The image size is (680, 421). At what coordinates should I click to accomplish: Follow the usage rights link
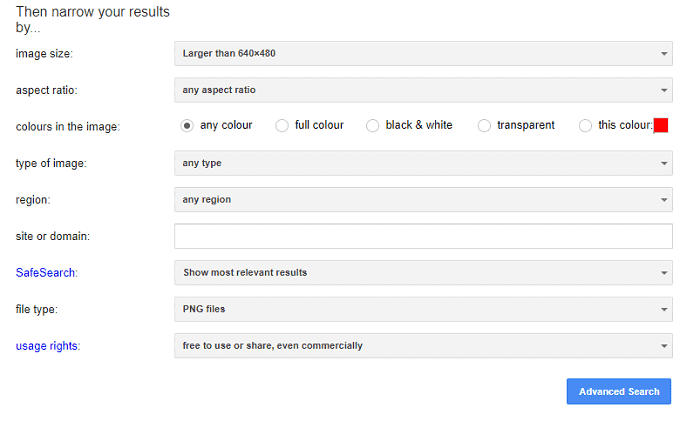tap(48, 346)
